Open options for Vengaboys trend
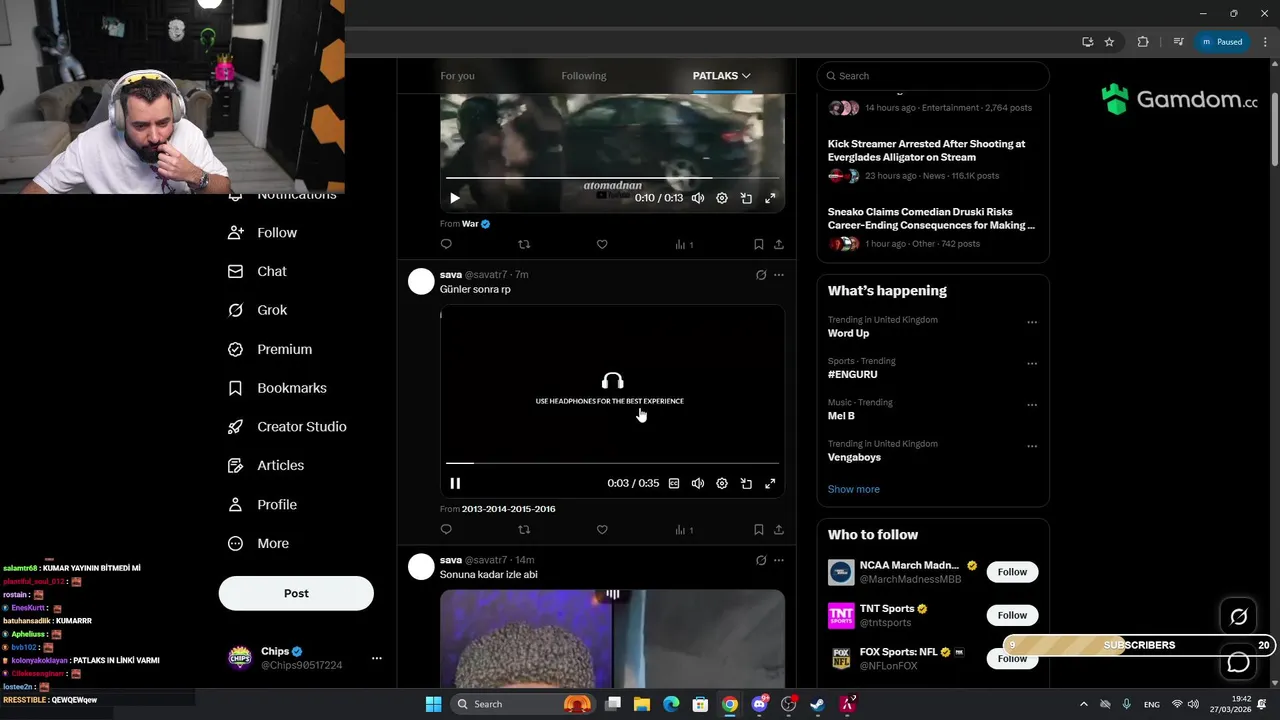1280x720 pixels. pos(1032,447)
